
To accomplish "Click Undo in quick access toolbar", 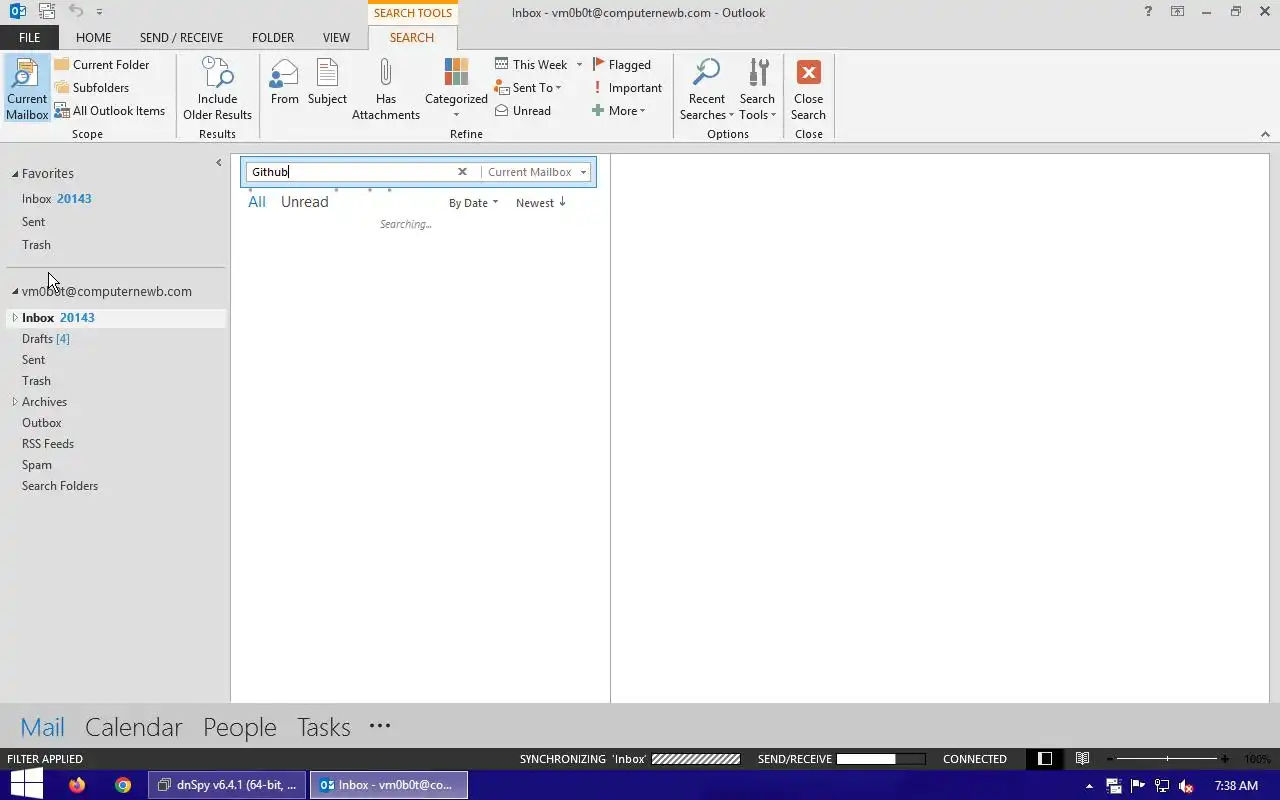I will pyautogui.click(x=76, y=12).
